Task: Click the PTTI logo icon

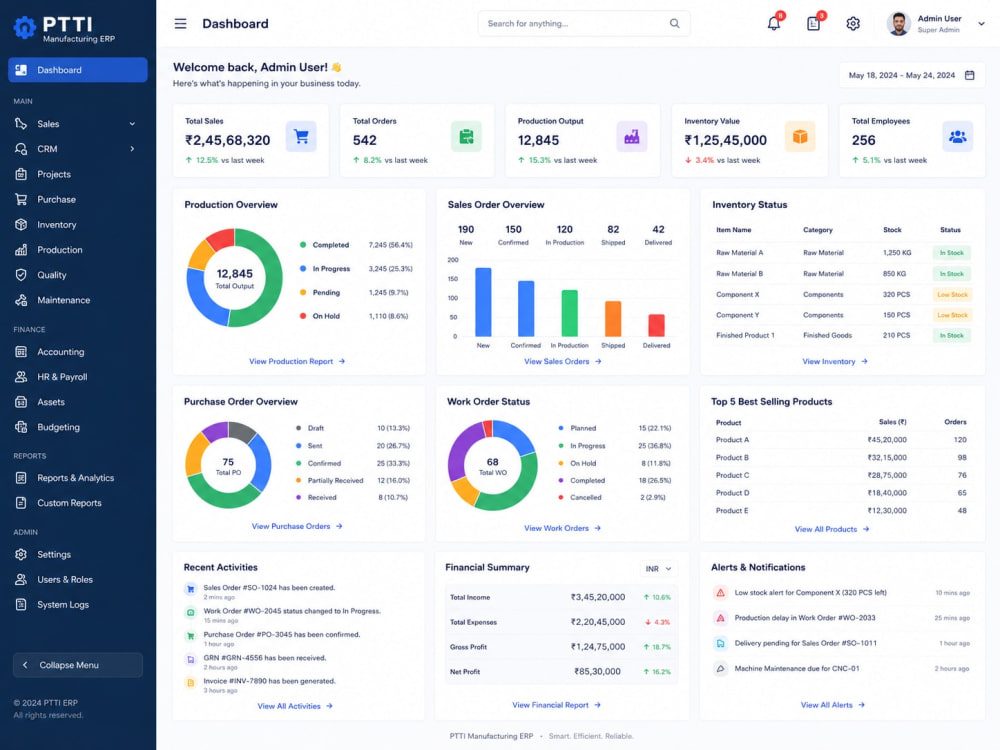Action: coord(25,27)
